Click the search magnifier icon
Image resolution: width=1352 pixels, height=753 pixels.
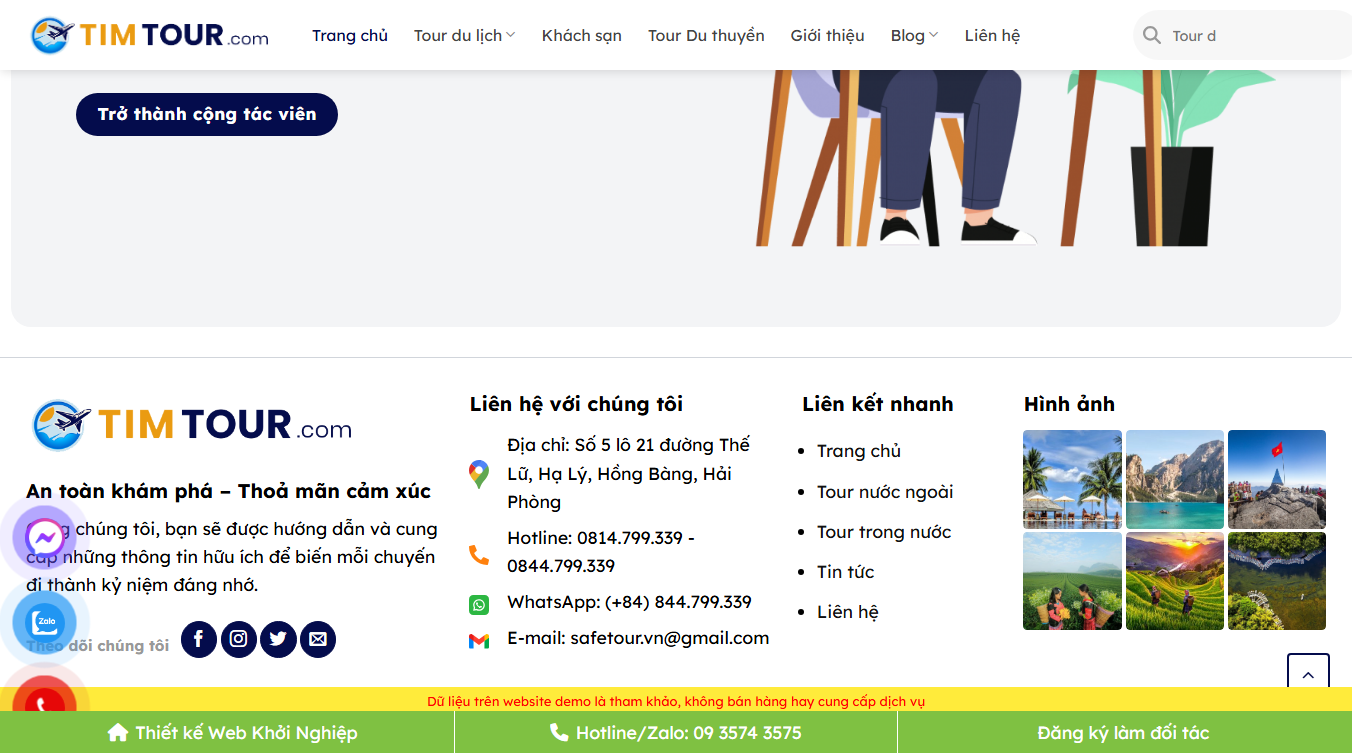pyautogui.click(x=1152, y=34)
